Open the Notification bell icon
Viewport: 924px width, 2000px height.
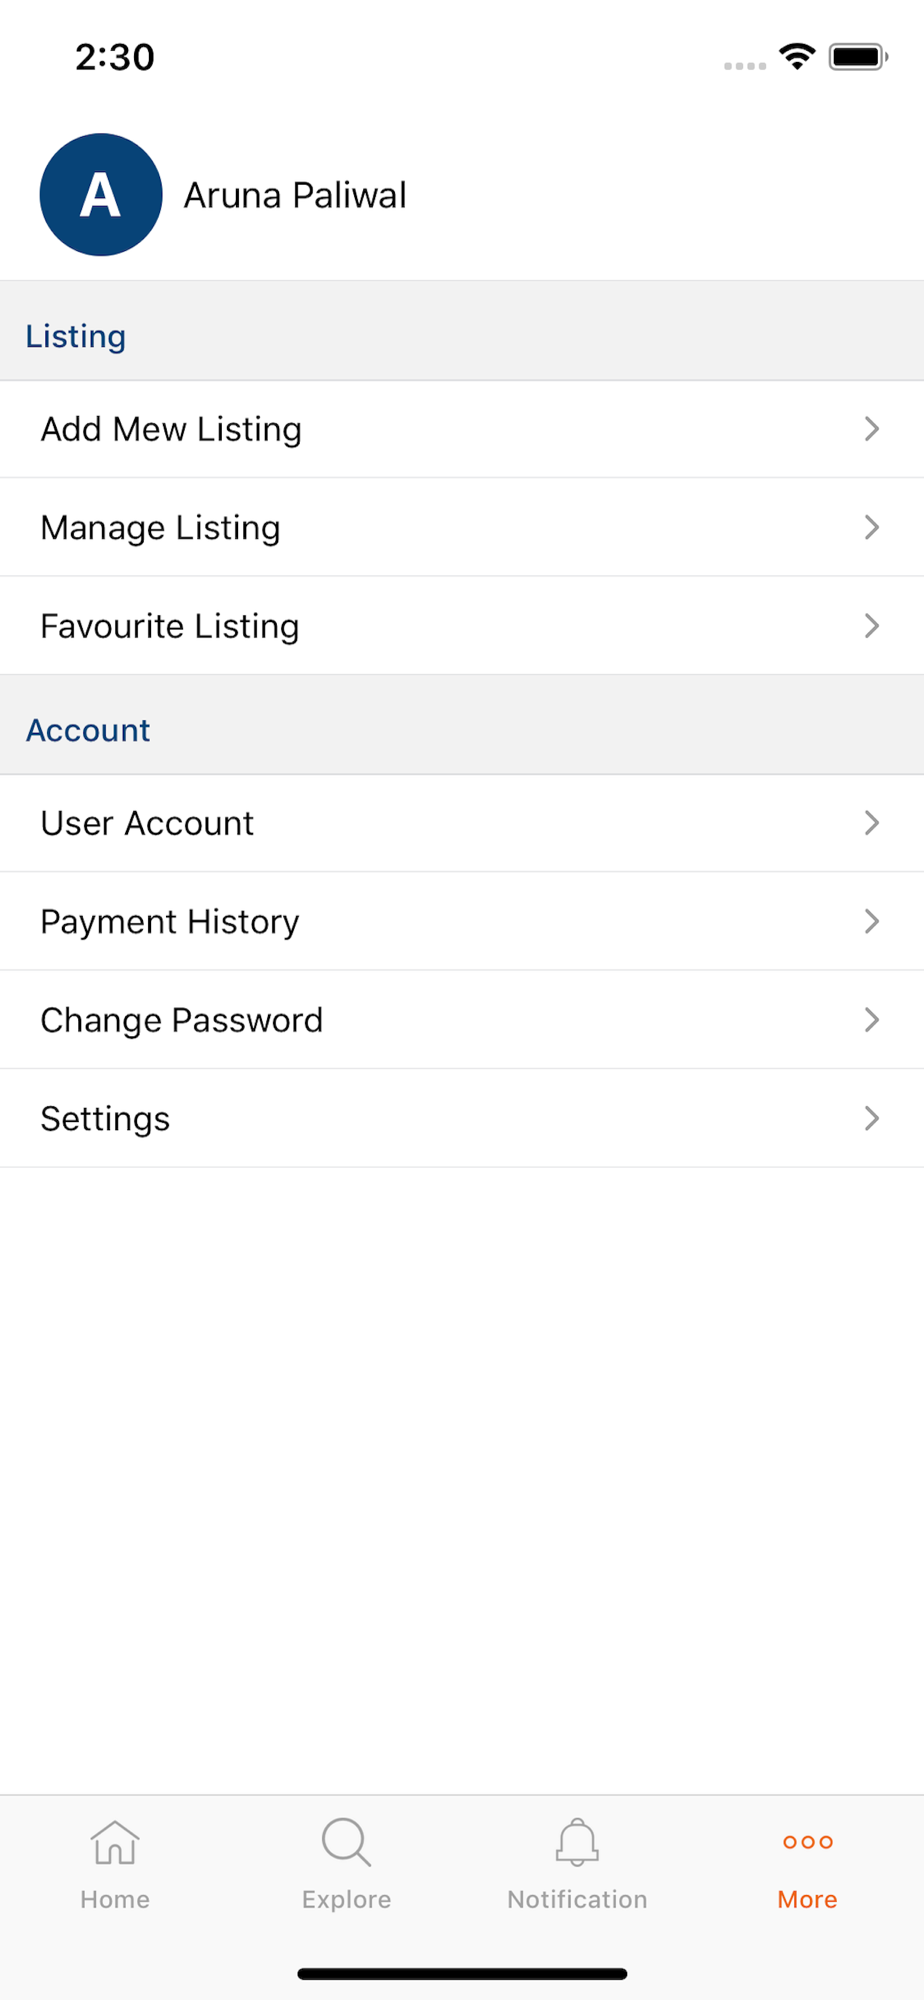click(x=577, y=1842)
